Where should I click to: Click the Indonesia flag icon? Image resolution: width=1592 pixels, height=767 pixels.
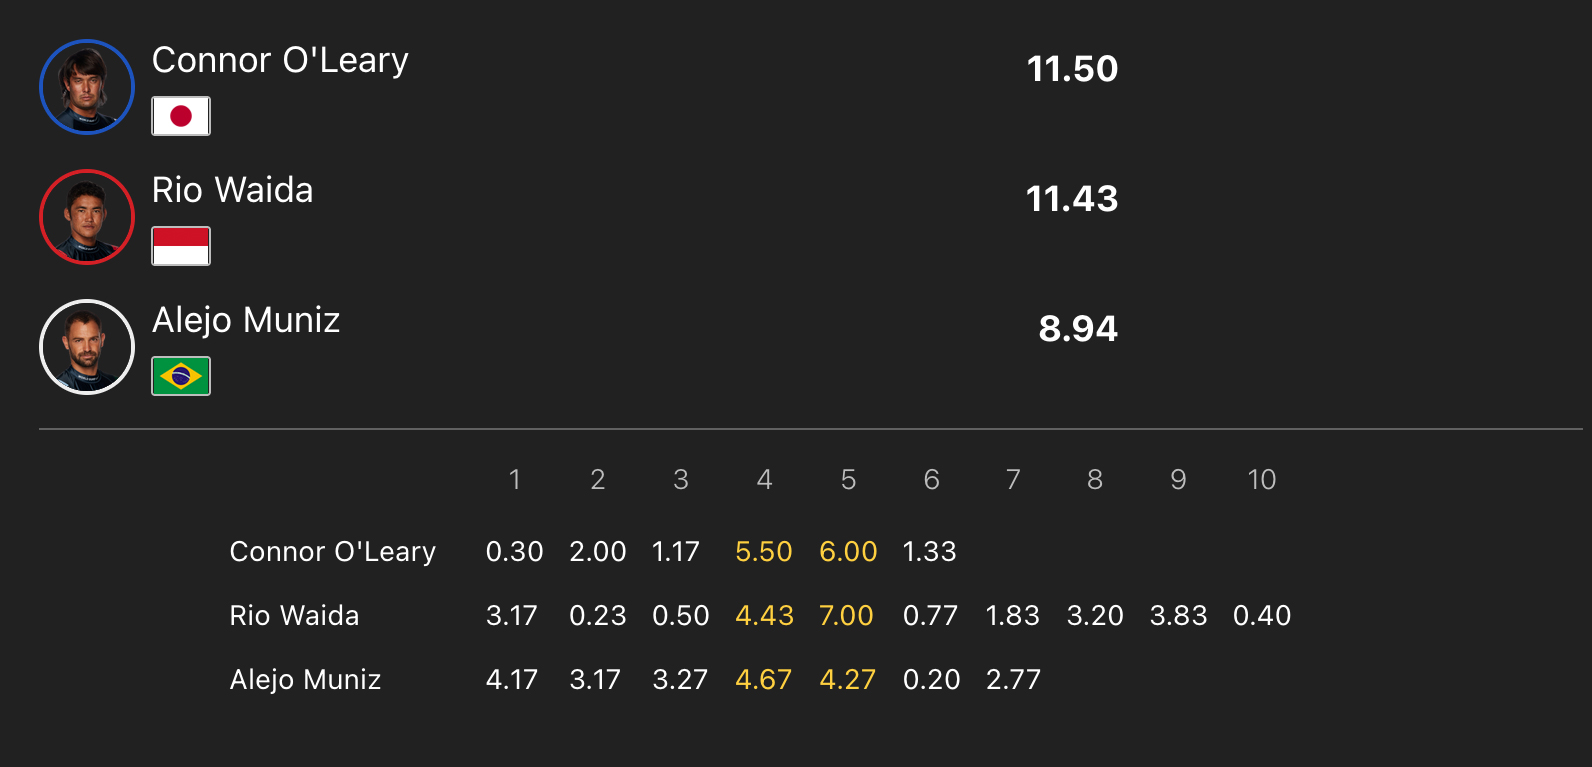click(x=181, y=246)
